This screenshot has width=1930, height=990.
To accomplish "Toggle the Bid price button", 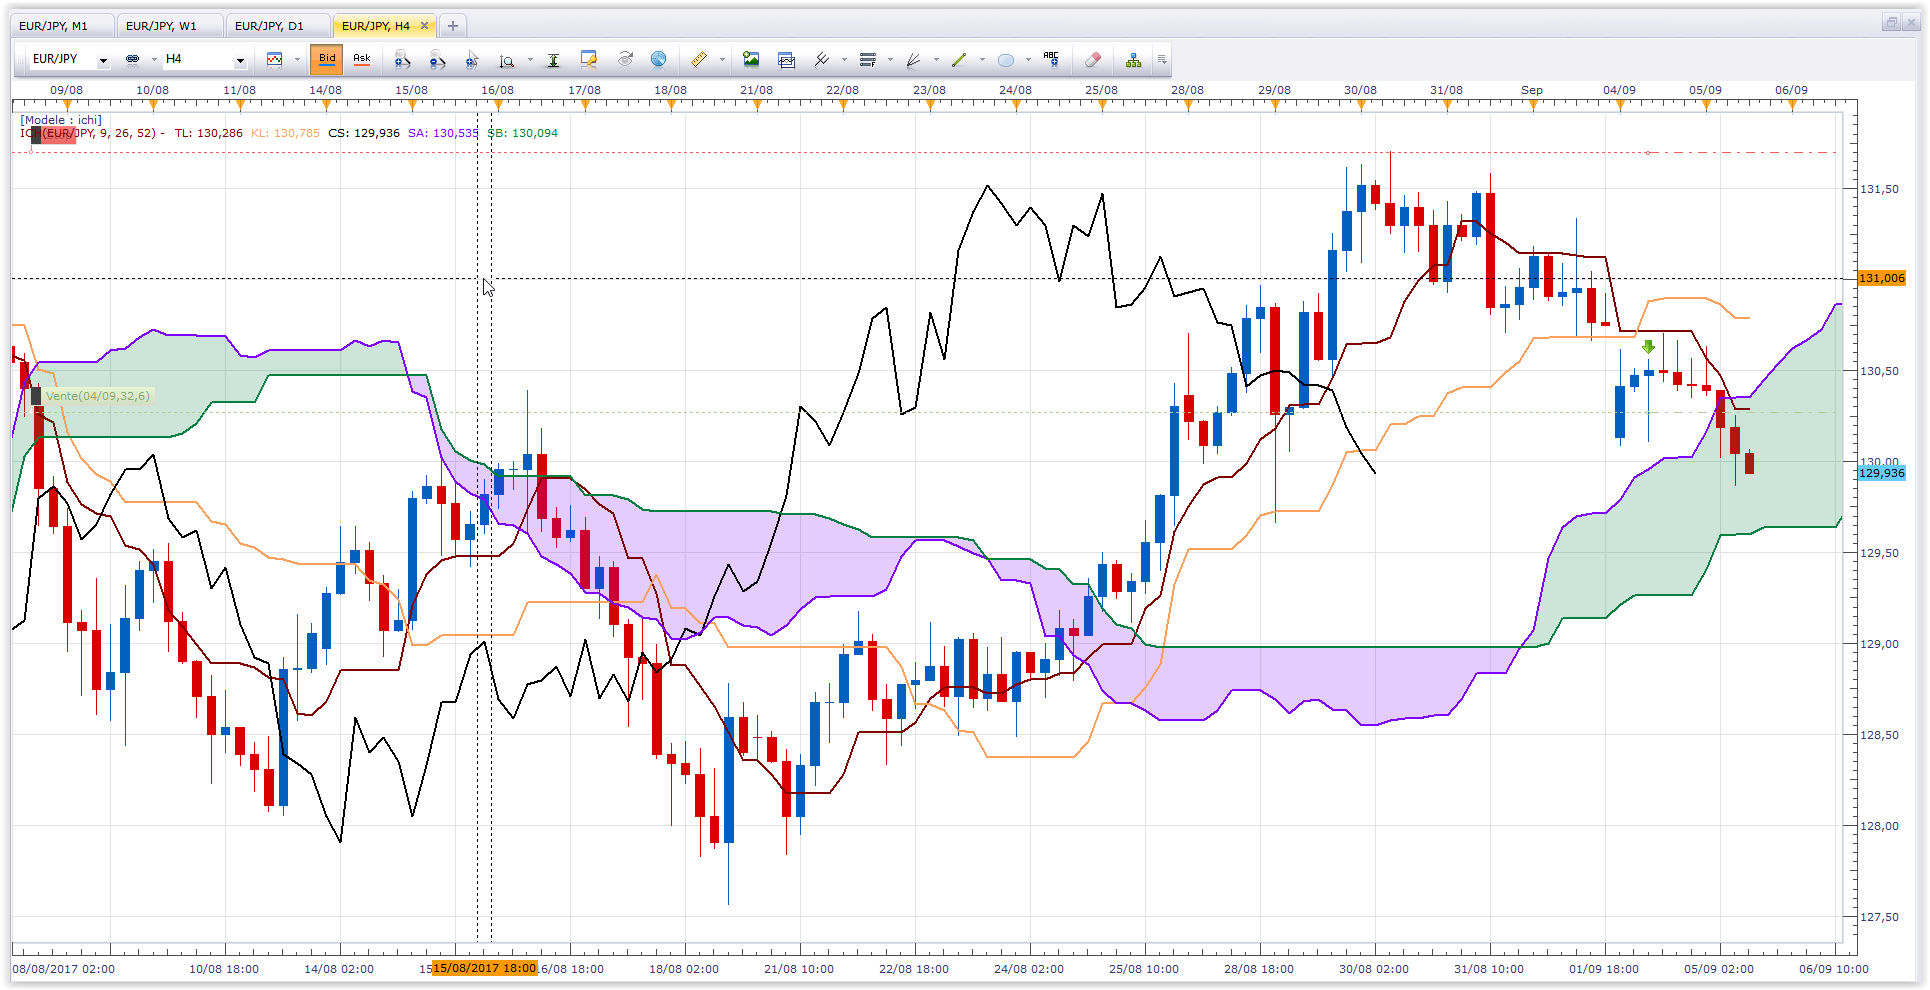I will pos(327,59).
